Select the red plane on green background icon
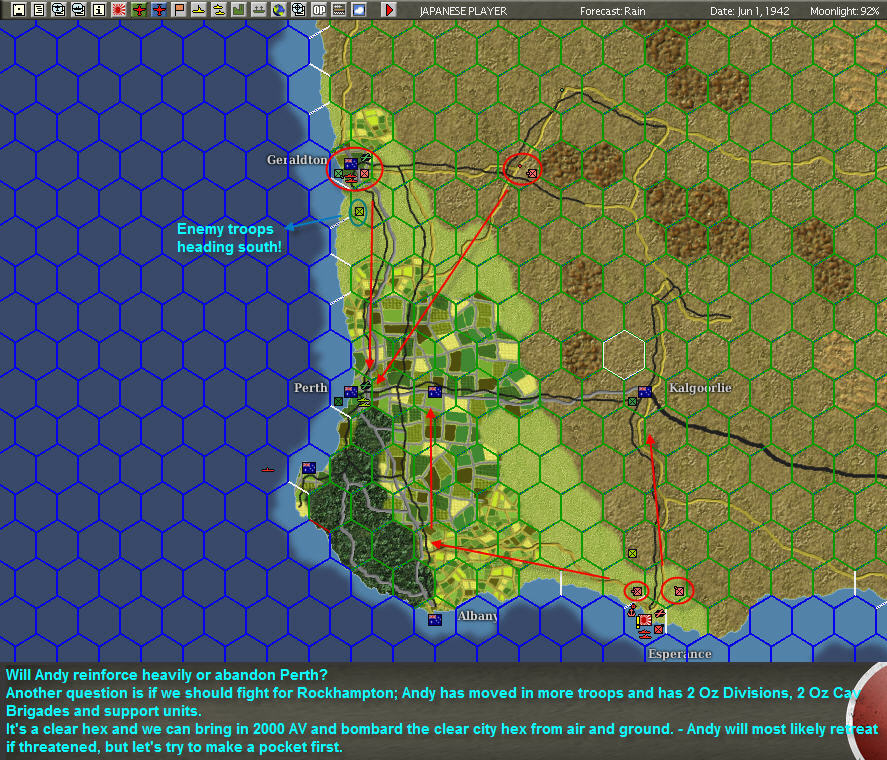Image resolution: width=887 pixels, height=760 pixels. 139,10
